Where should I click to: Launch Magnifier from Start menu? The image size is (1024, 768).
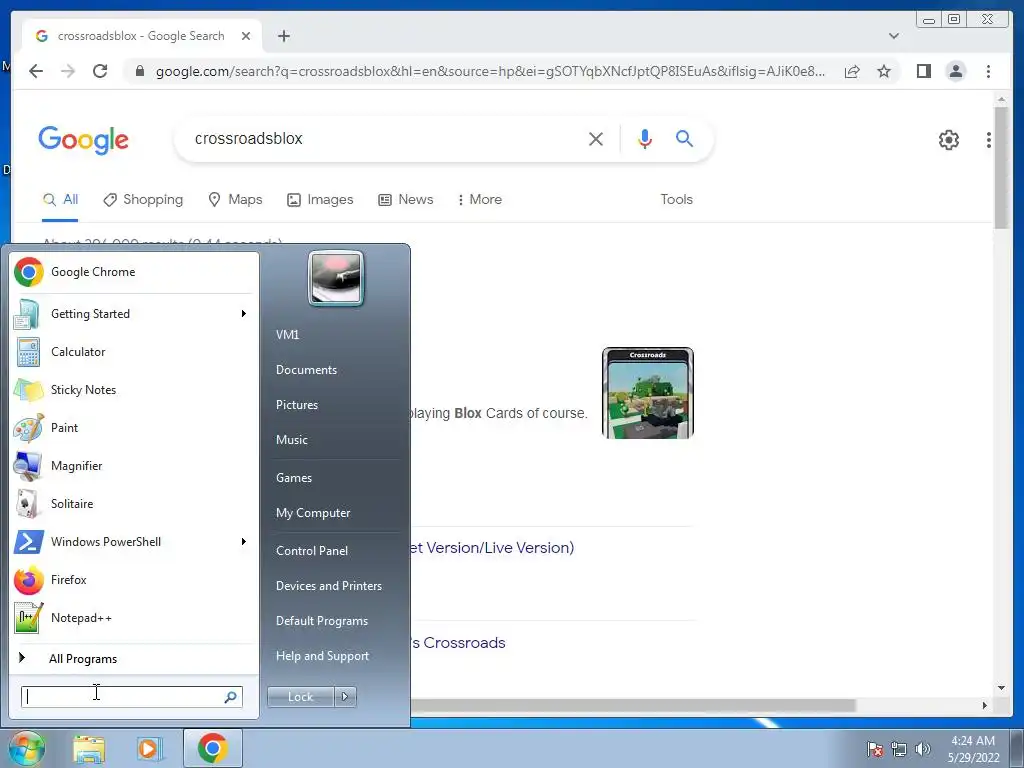point(133,466)
